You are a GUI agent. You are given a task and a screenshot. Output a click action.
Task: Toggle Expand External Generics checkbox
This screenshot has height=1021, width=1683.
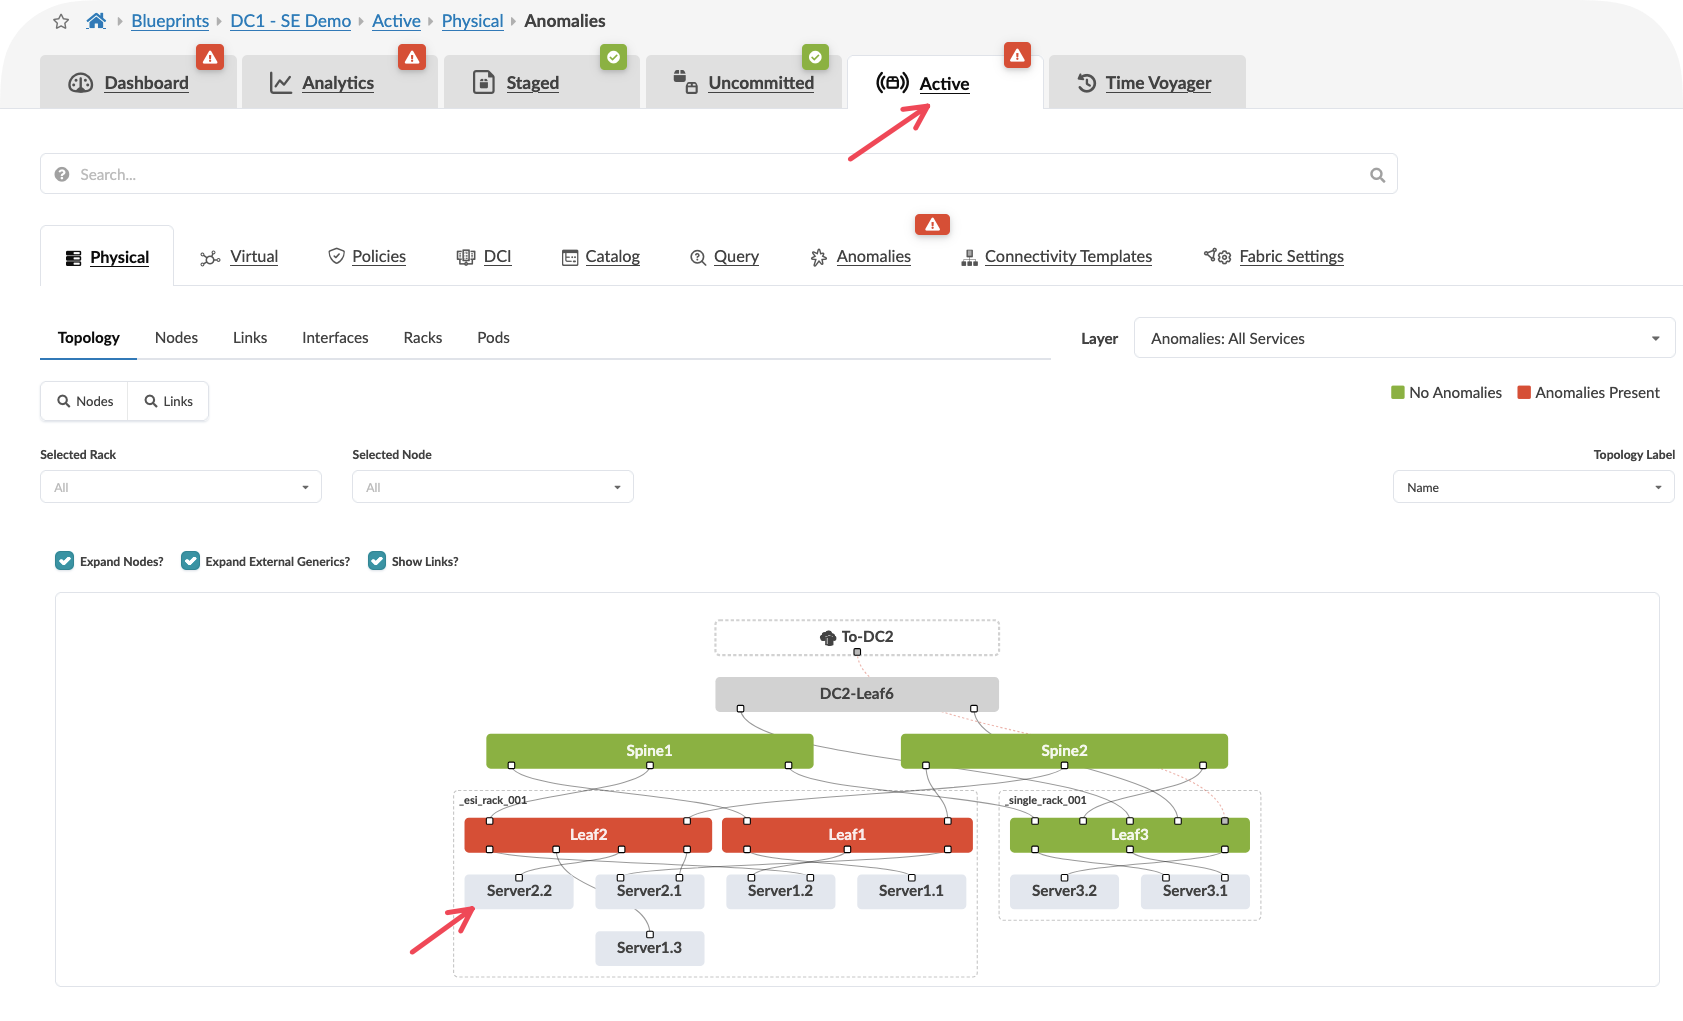point(190,561)
